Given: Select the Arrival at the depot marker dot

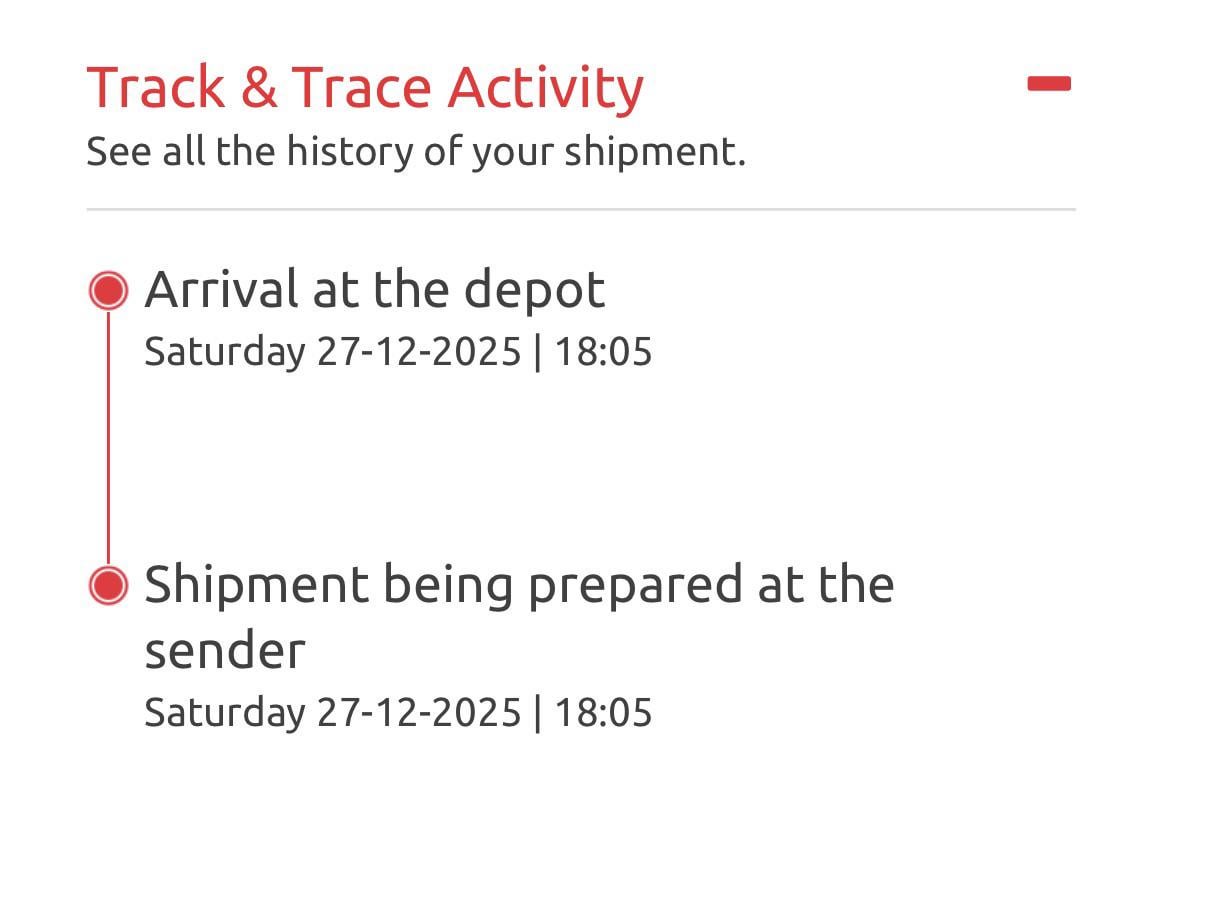Looking at the screenshot, I should tap(108, 291).
